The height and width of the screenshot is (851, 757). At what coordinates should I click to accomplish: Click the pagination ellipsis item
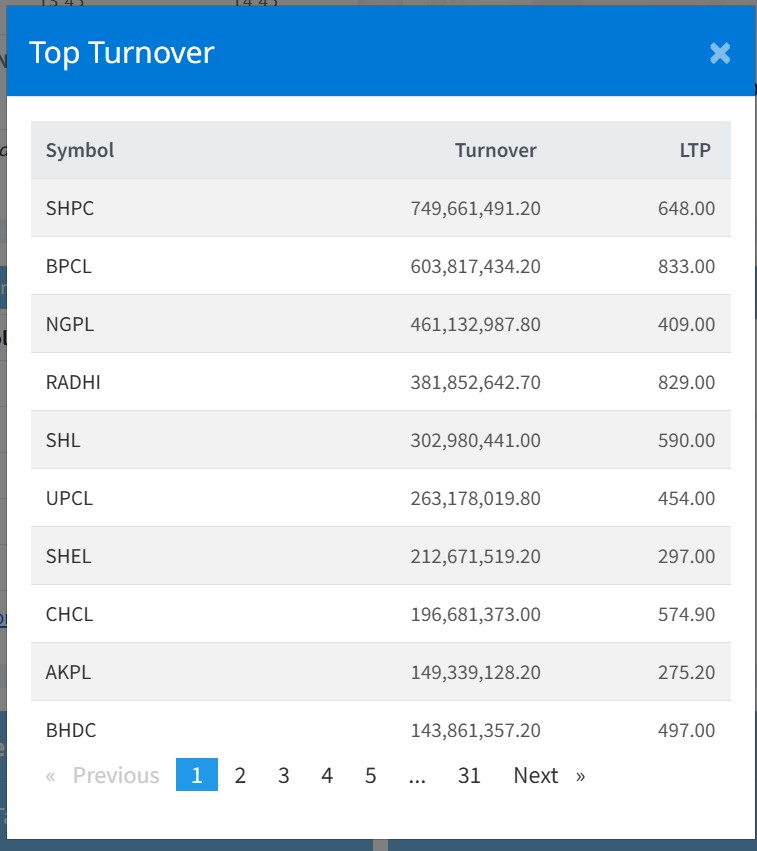pos(417,775)
